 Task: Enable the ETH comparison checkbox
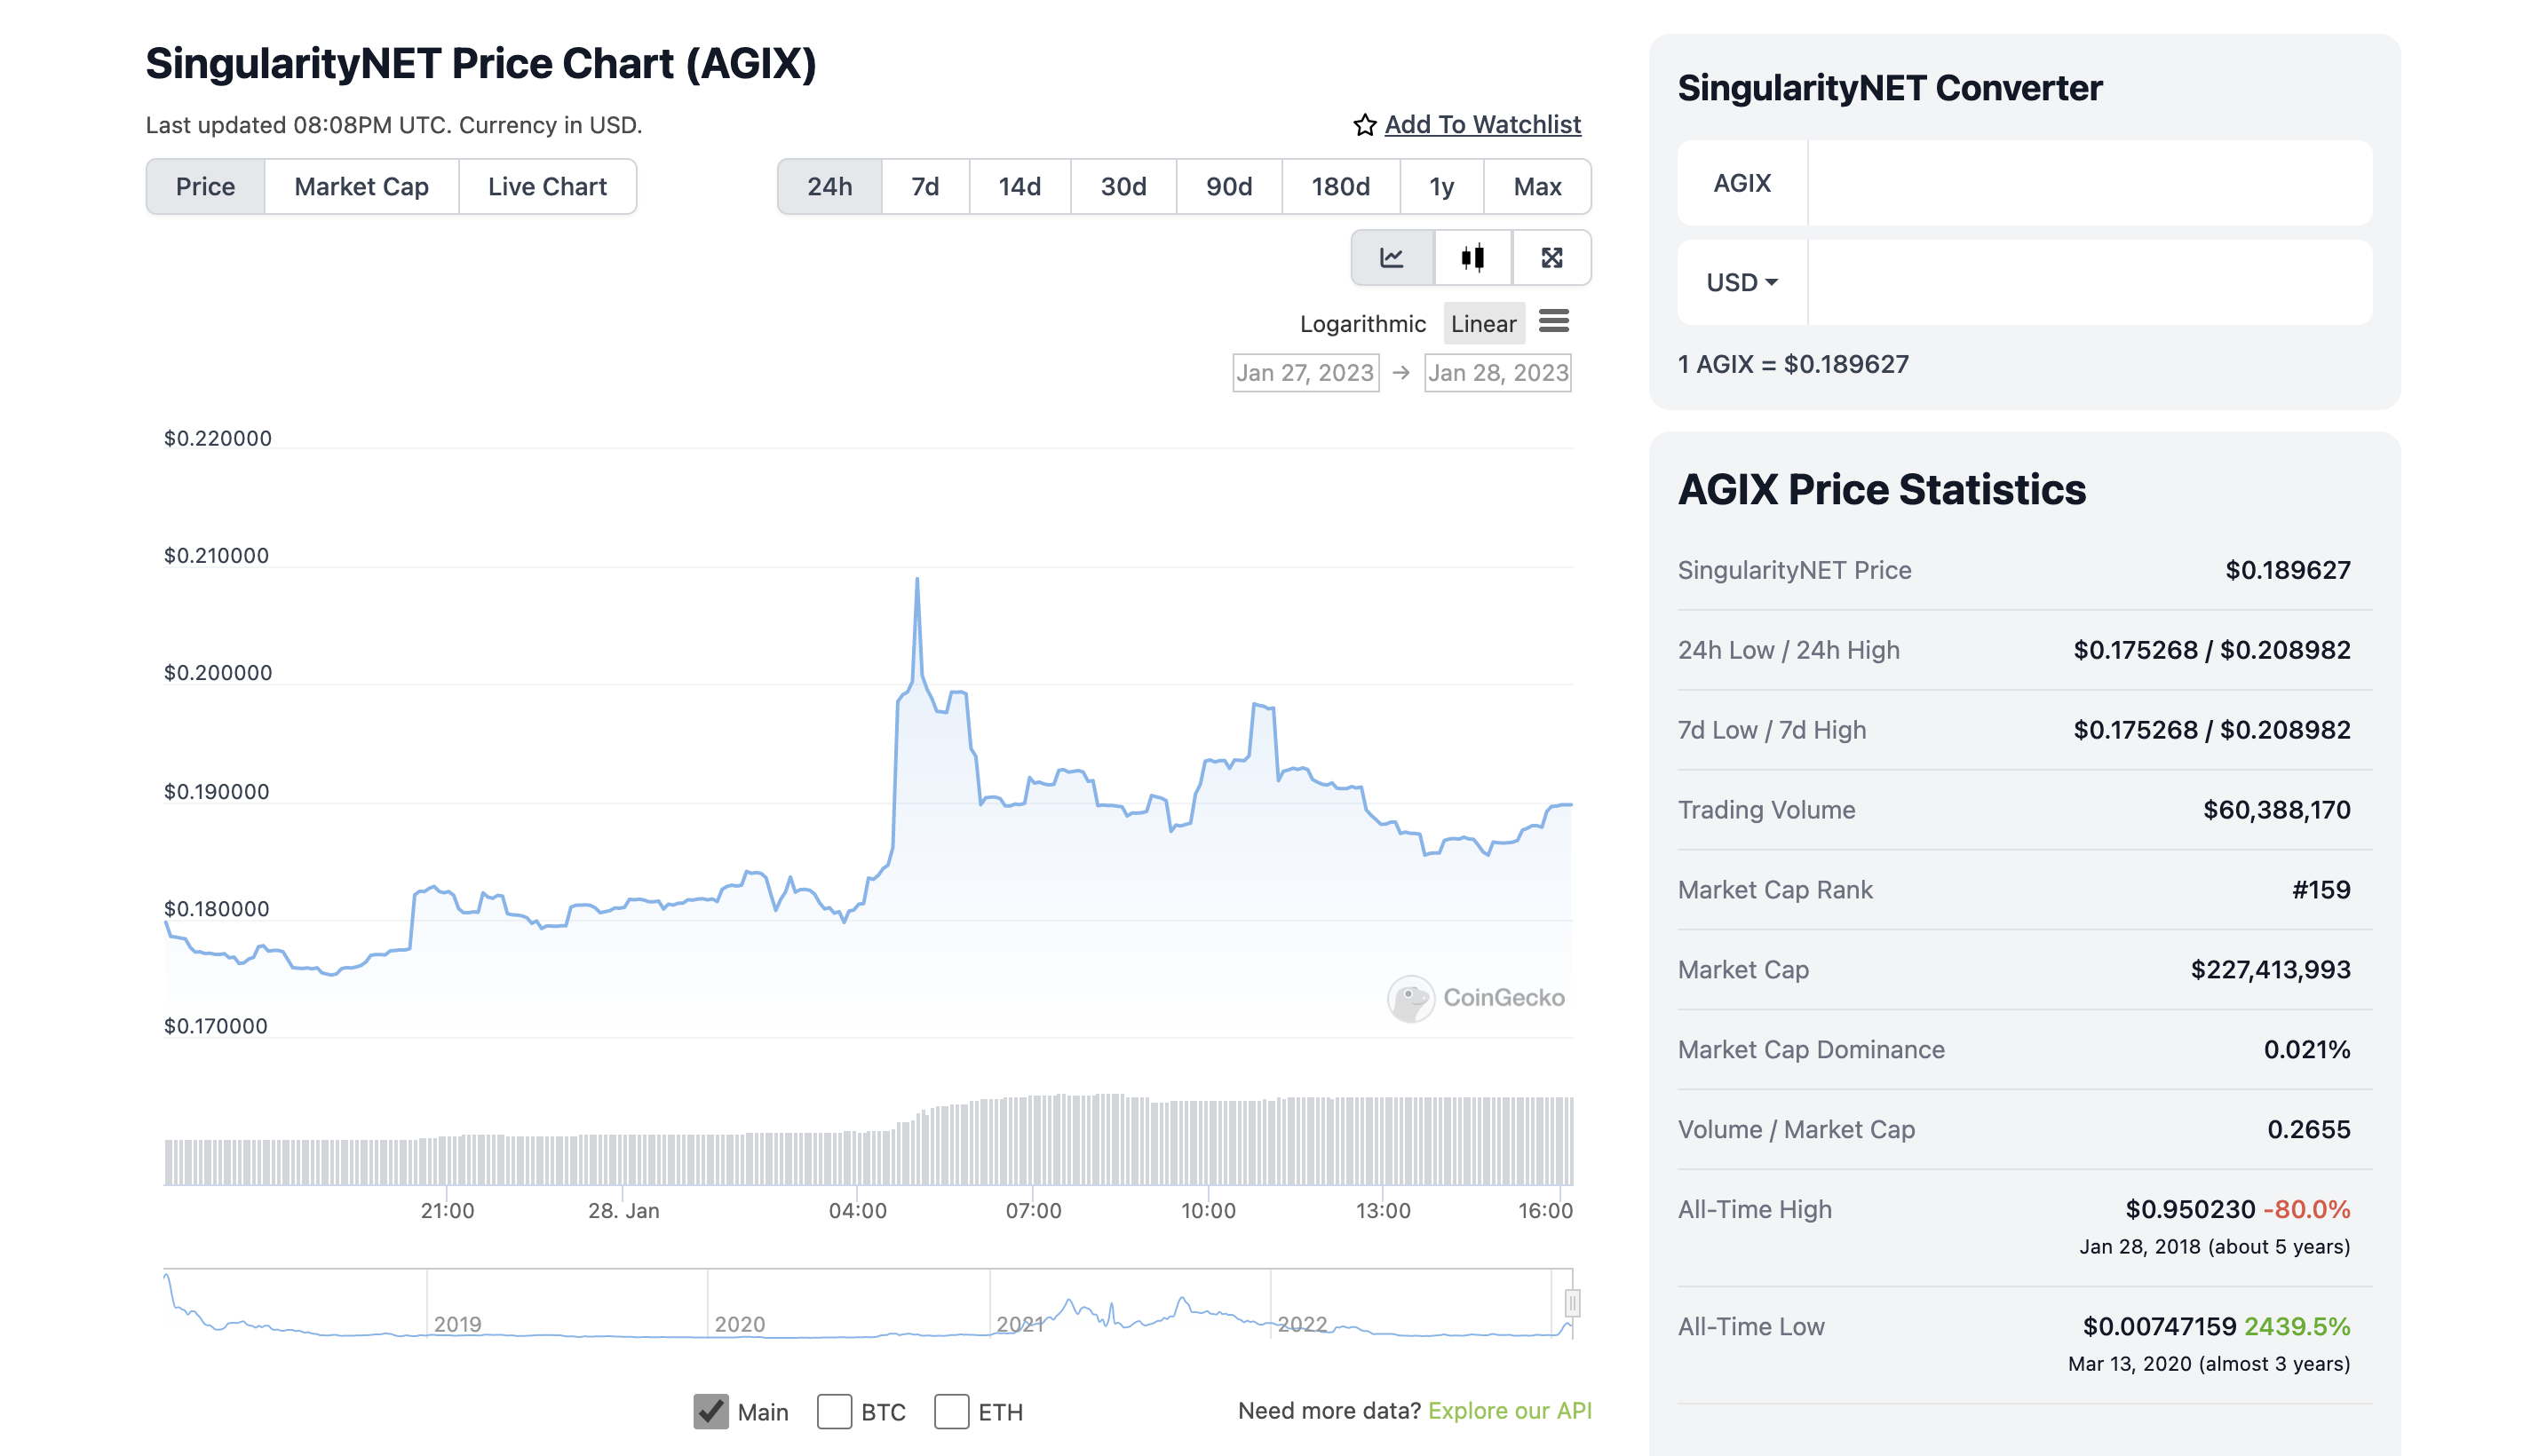click(x=951, y=1411)
